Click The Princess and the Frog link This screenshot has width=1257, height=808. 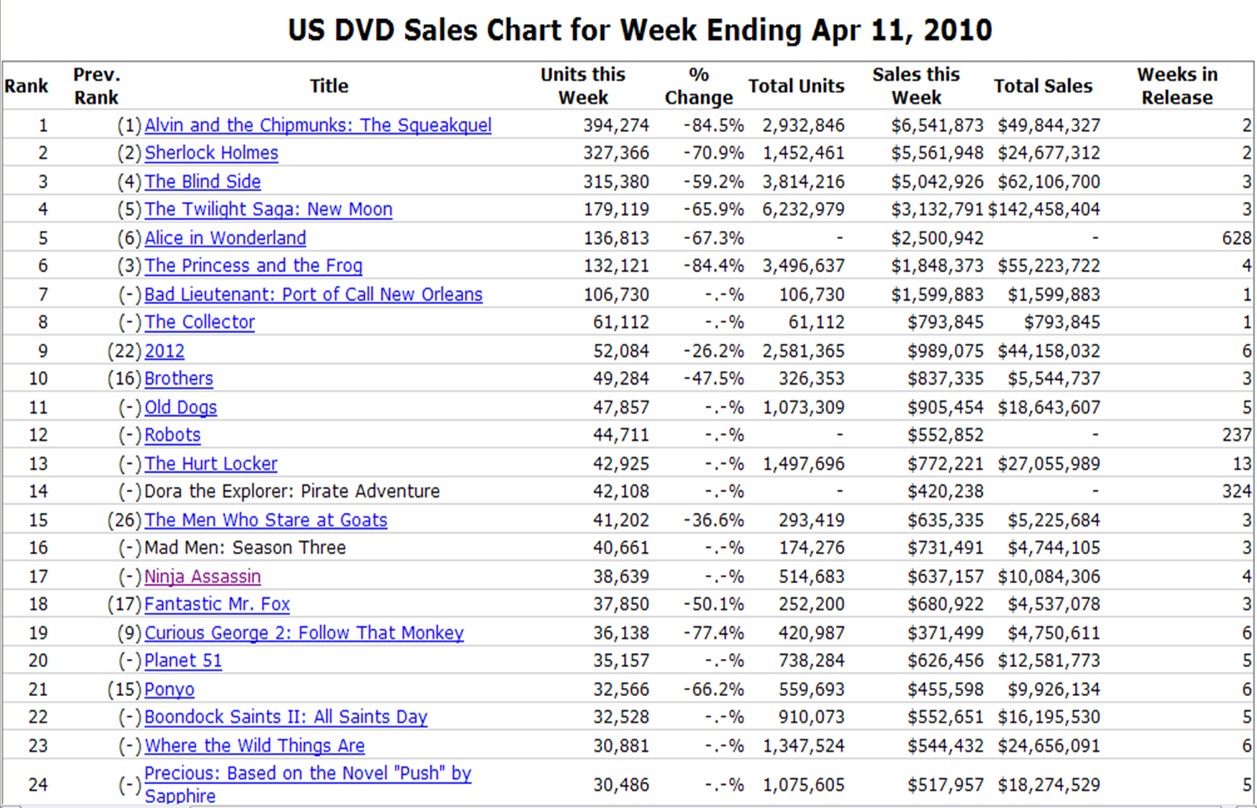(253, 266)
